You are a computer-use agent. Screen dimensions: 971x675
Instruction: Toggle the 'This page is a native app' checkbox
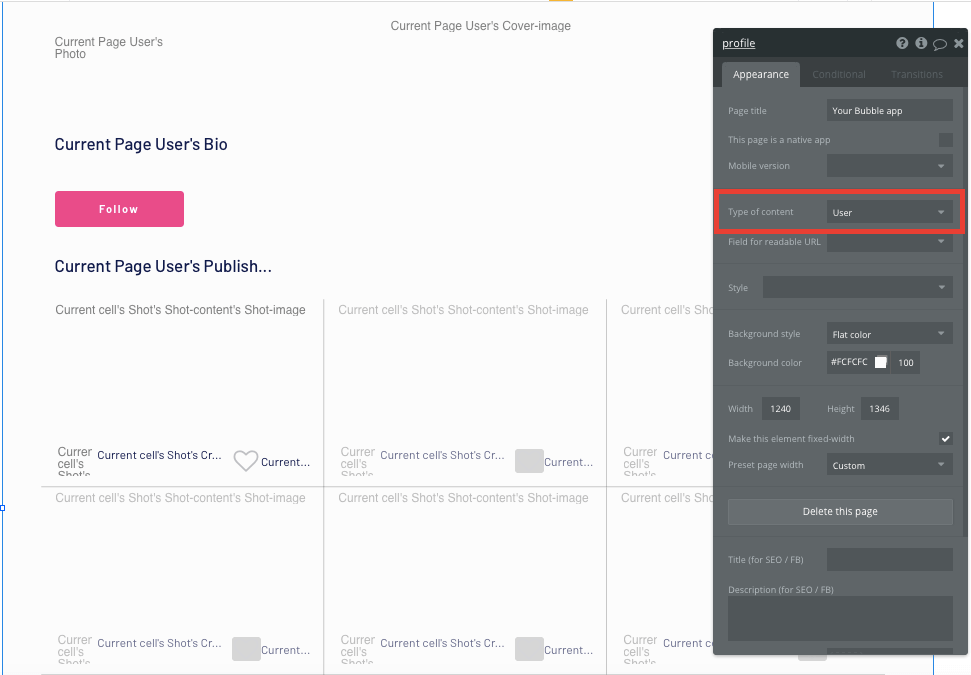[945, 140]
